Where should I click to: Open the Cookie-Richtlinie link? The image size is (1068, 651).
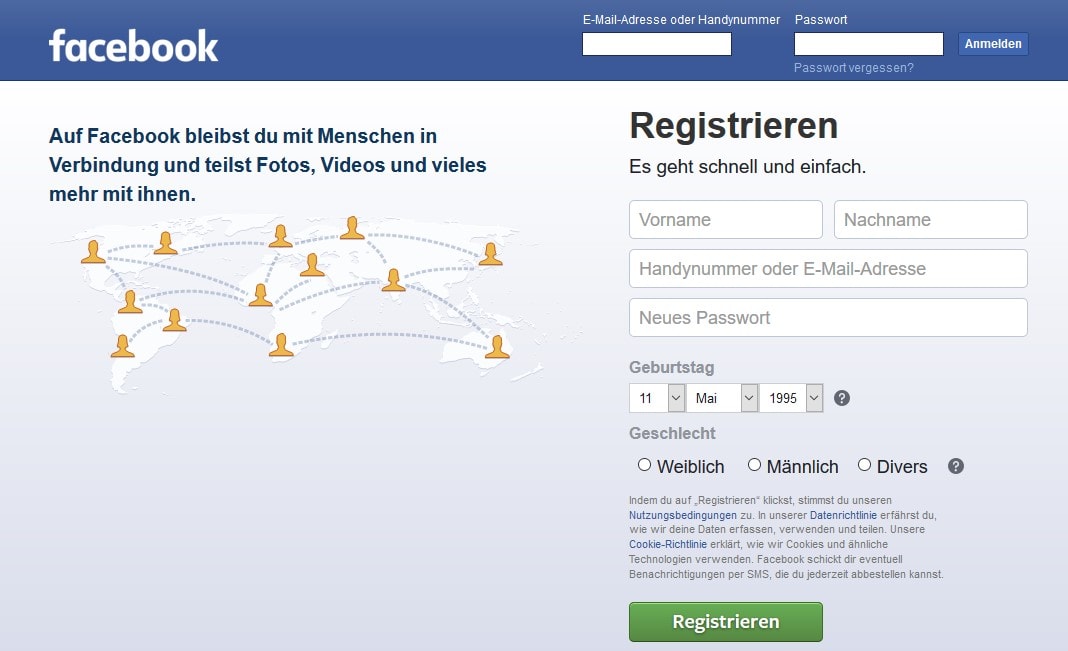coord(668,544)
